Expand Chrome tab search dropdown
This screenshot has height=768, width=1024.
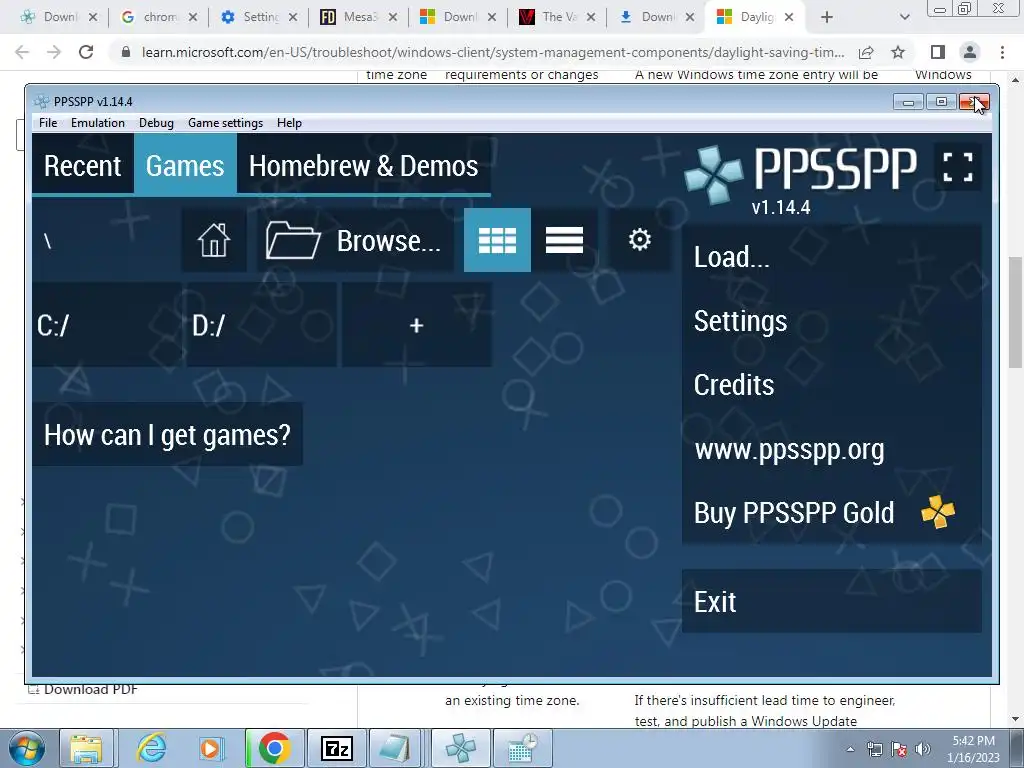pyautogui.click(x=904, y=18)
